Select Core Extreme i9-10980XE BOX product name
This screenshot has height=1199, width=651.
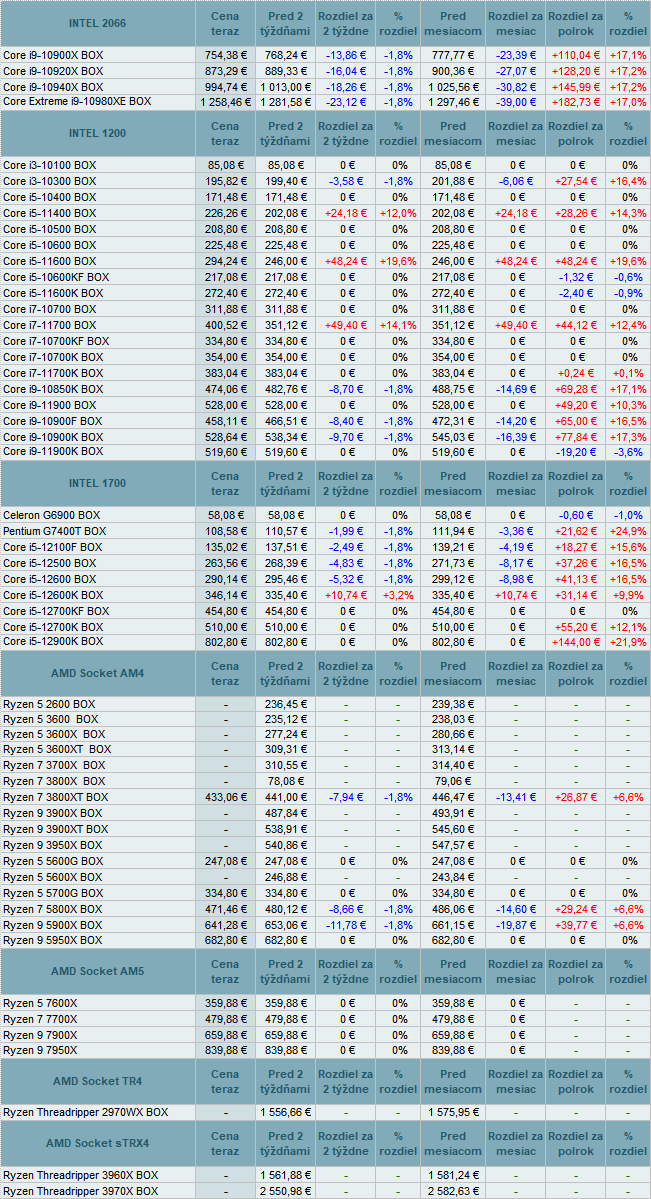(77, 102)
